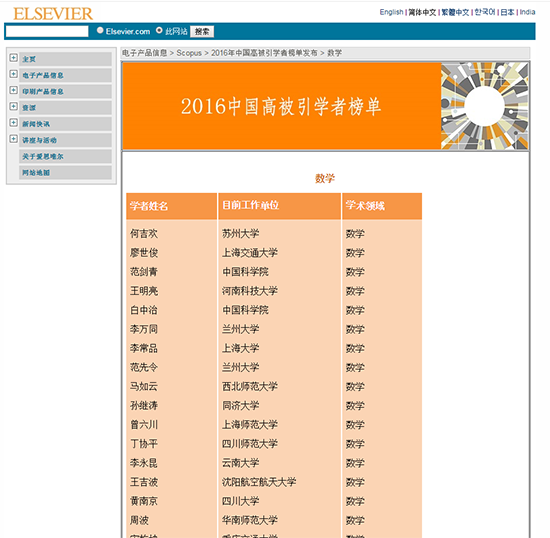
Task: Click the banner sunburst graphic
Action: [x=484, y=106]
